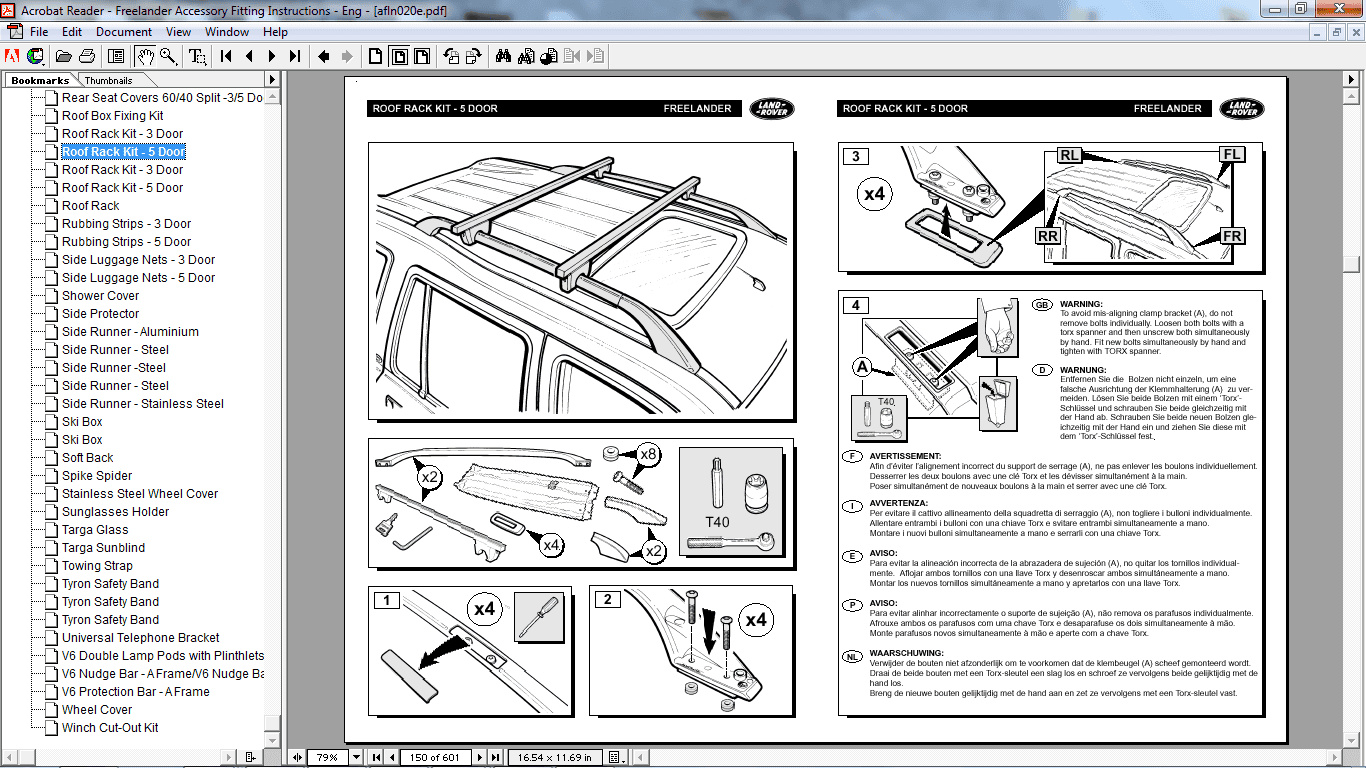Go to last page via status bar

[495, 757]
